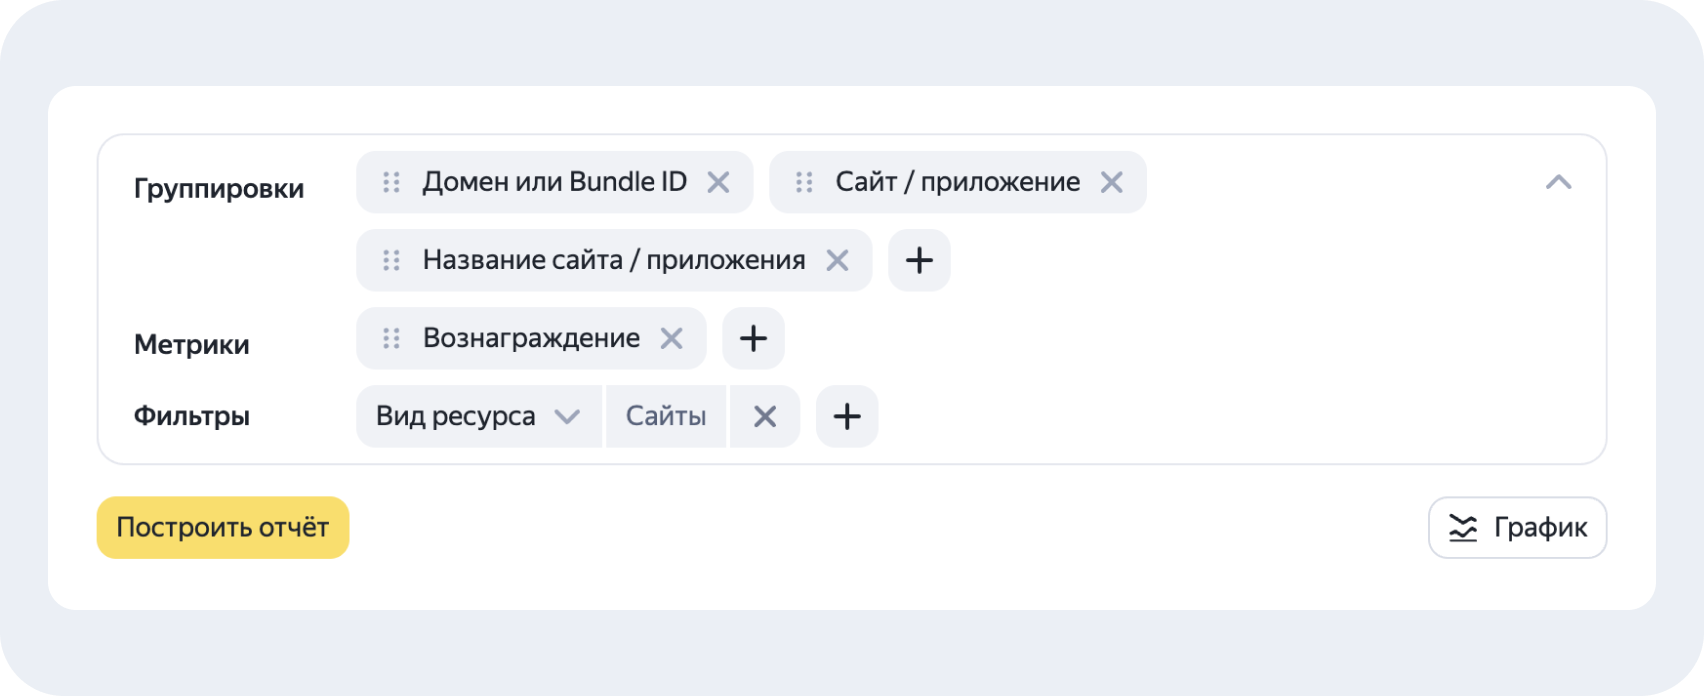Click the 'Фильтры' section label
Screen dimensions: 1704x696
coord(192,416)
